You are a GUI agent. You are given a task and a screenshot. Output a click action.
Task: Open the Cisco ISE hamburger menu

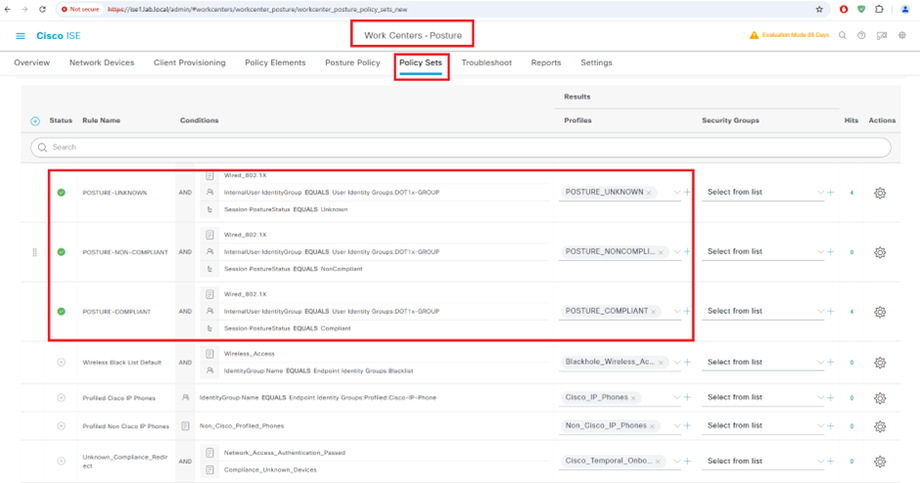[21, 36]
